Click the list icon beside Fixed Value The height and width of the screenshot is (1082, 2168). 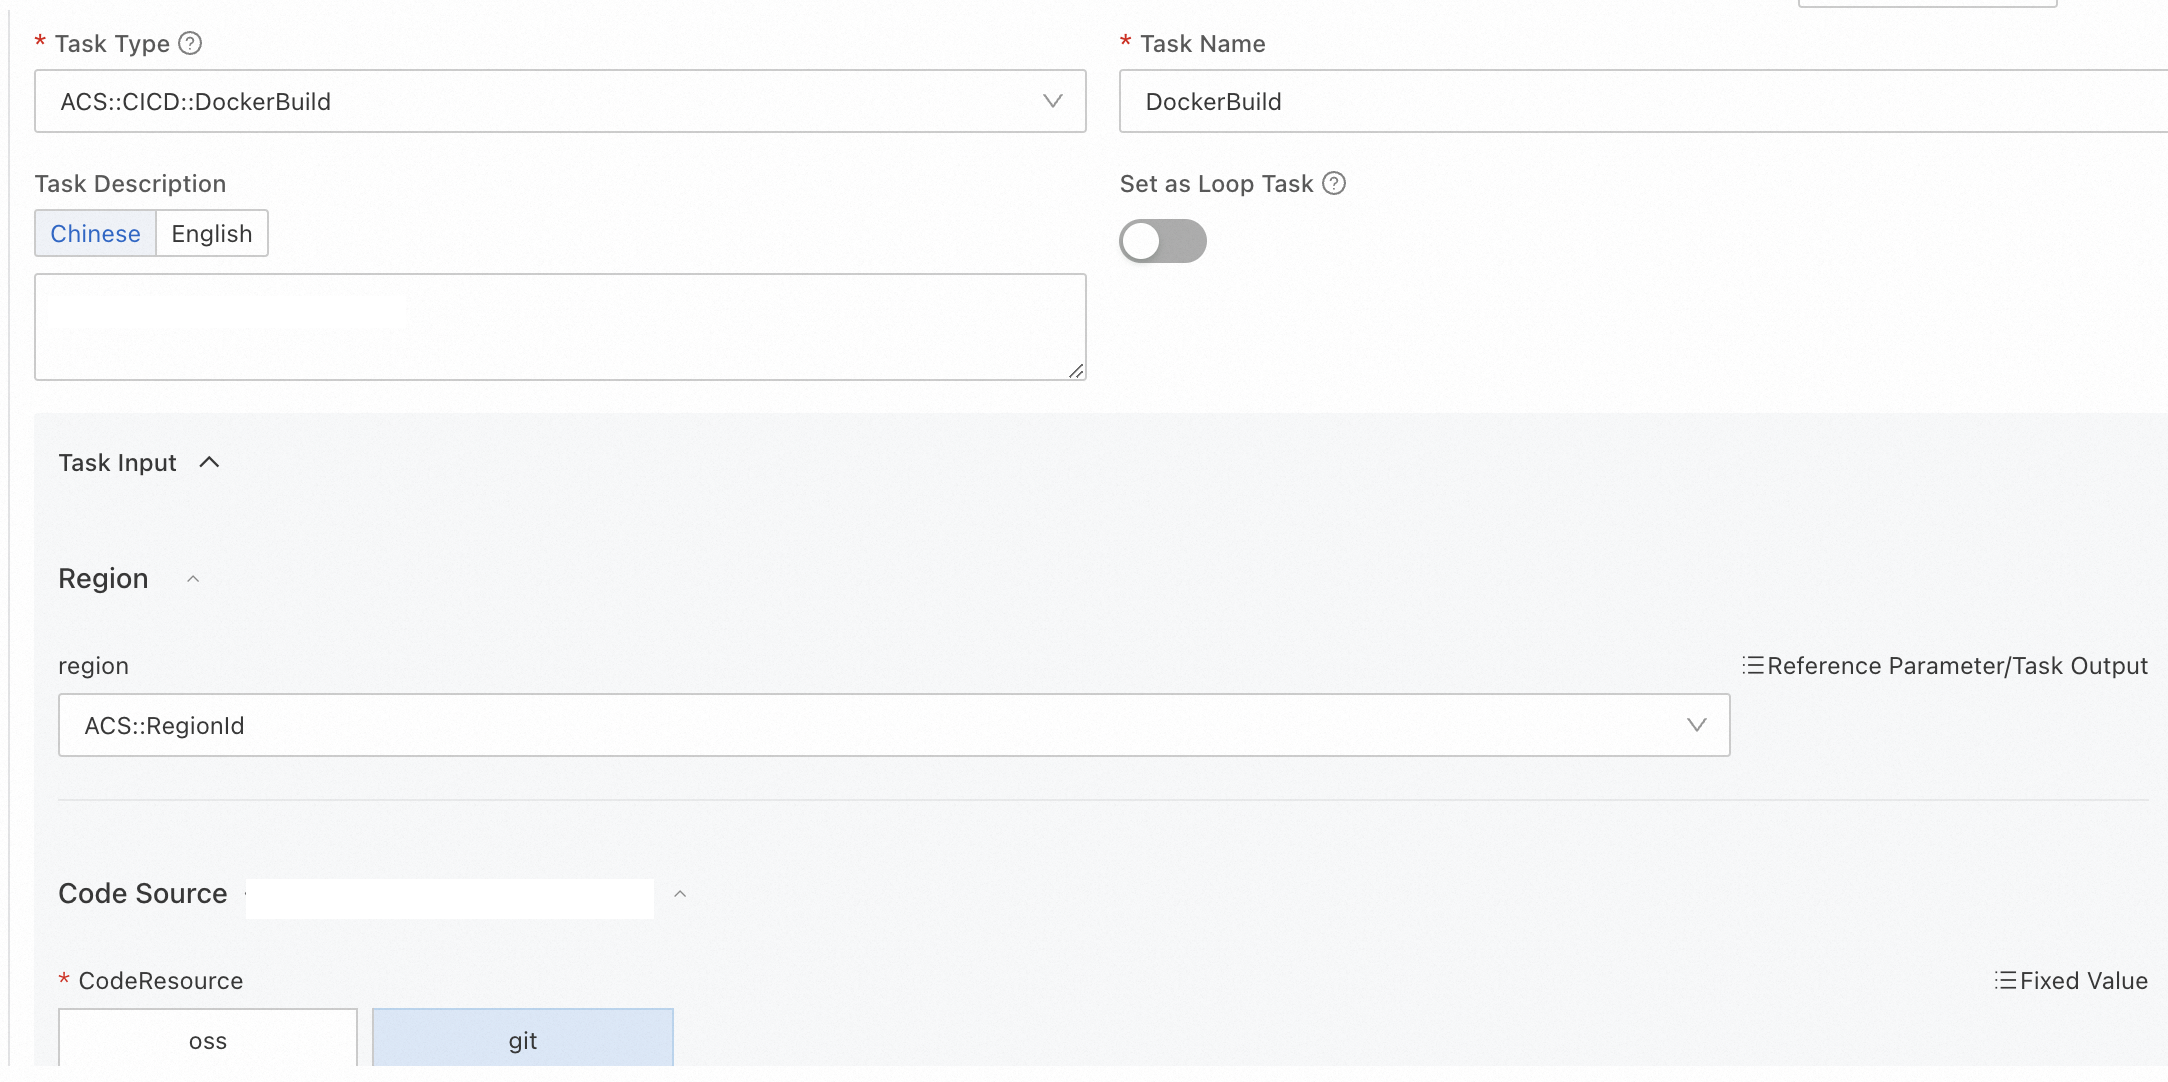(2005, 980)
